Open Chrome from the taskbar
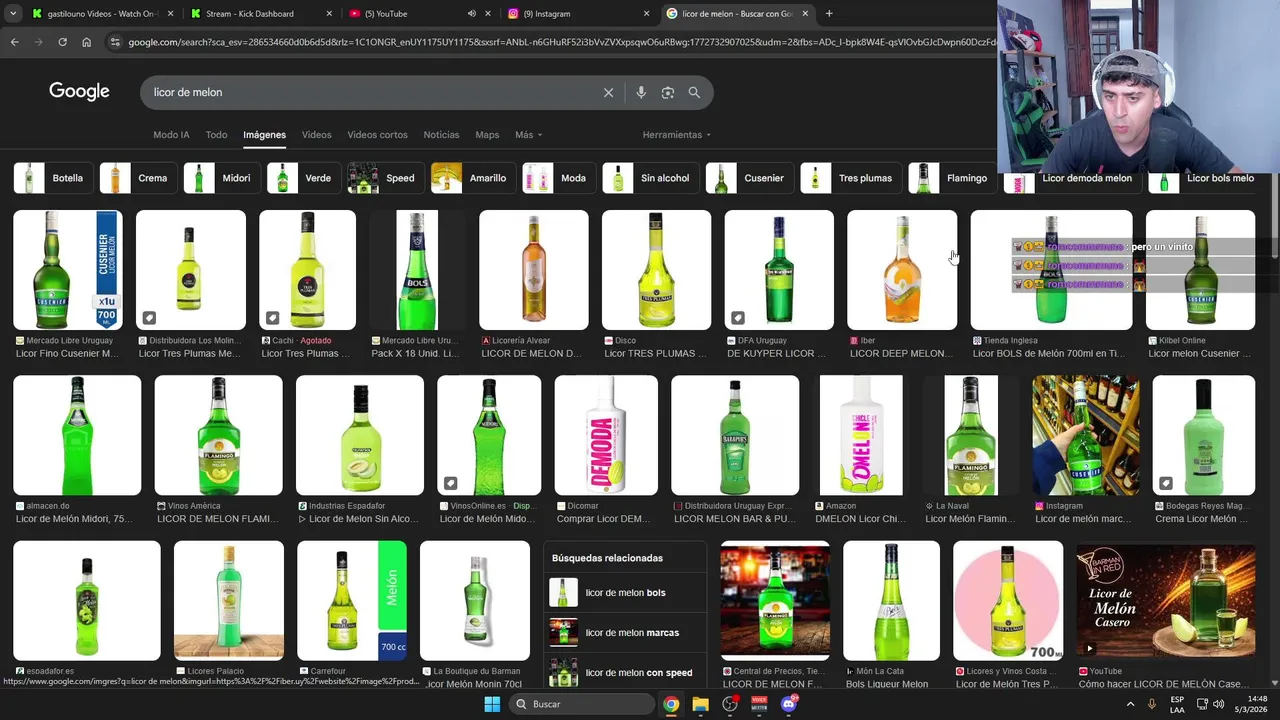Viewport: 1280px width, 720px height. click(x=671, y=704)
